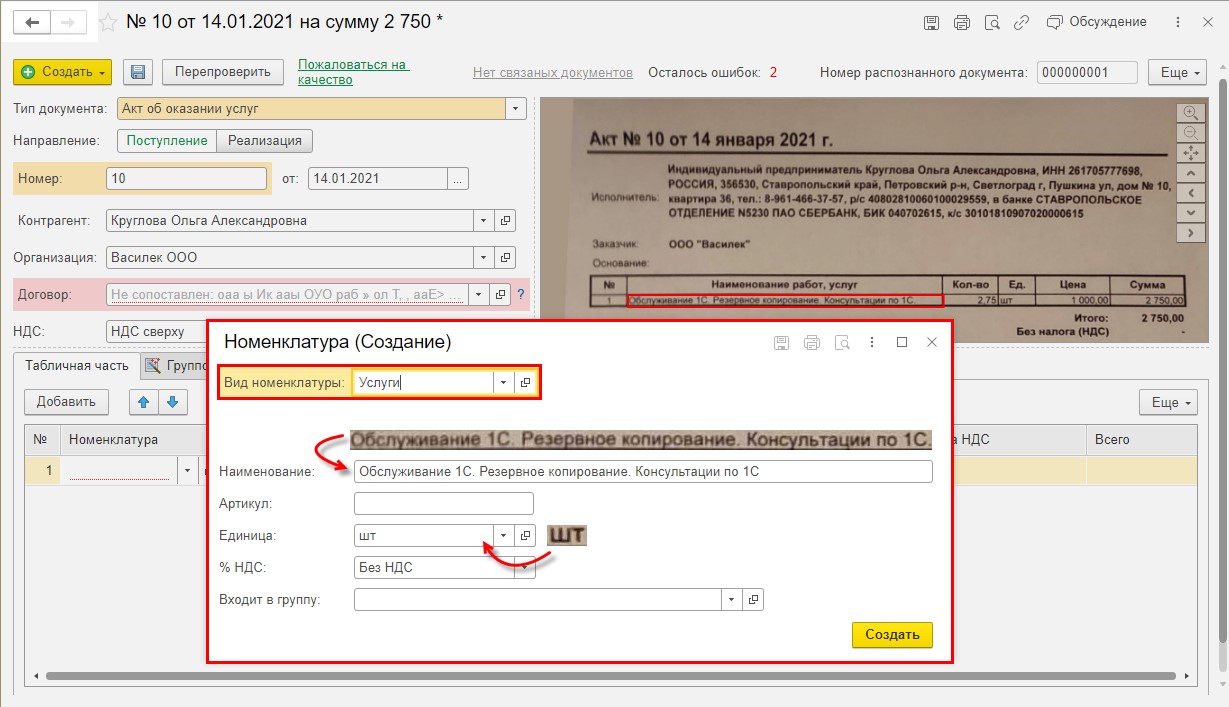Focus the Номер field with value 10
The width and height of the screenshot is (1229, 707).
coord(185,179)
